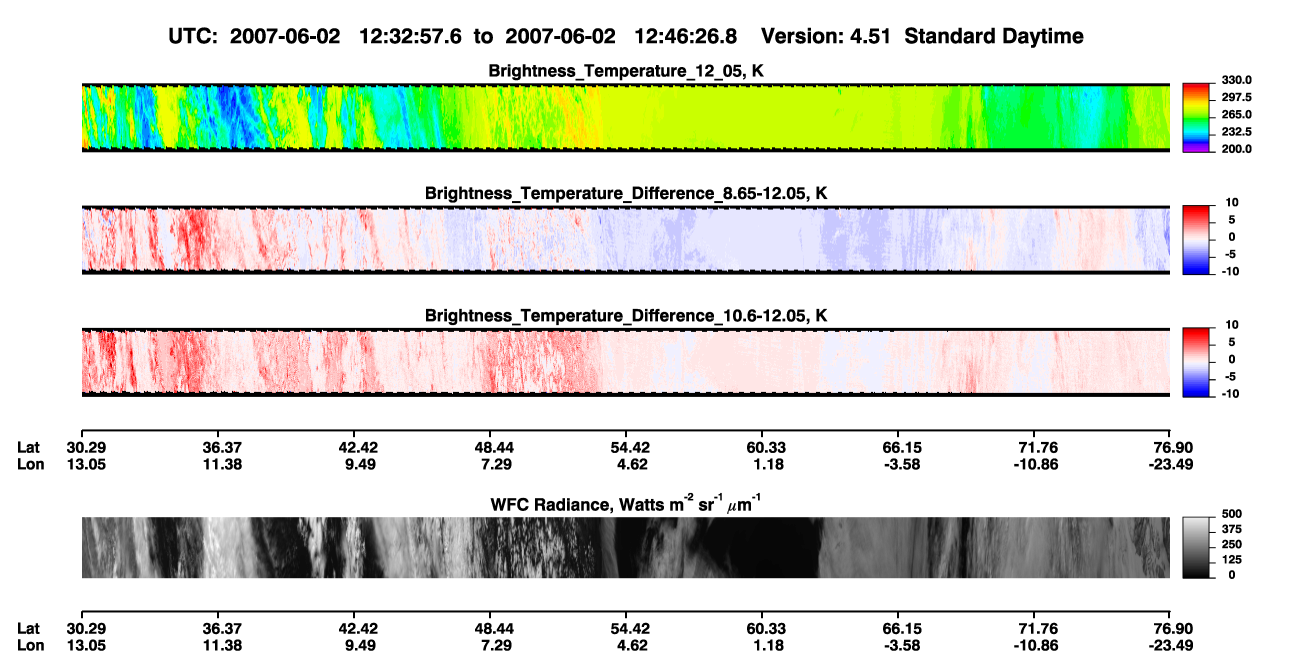Click the '297.5' colorbar label
This screenshot has width=1300, height=667.
[1236, 98]
